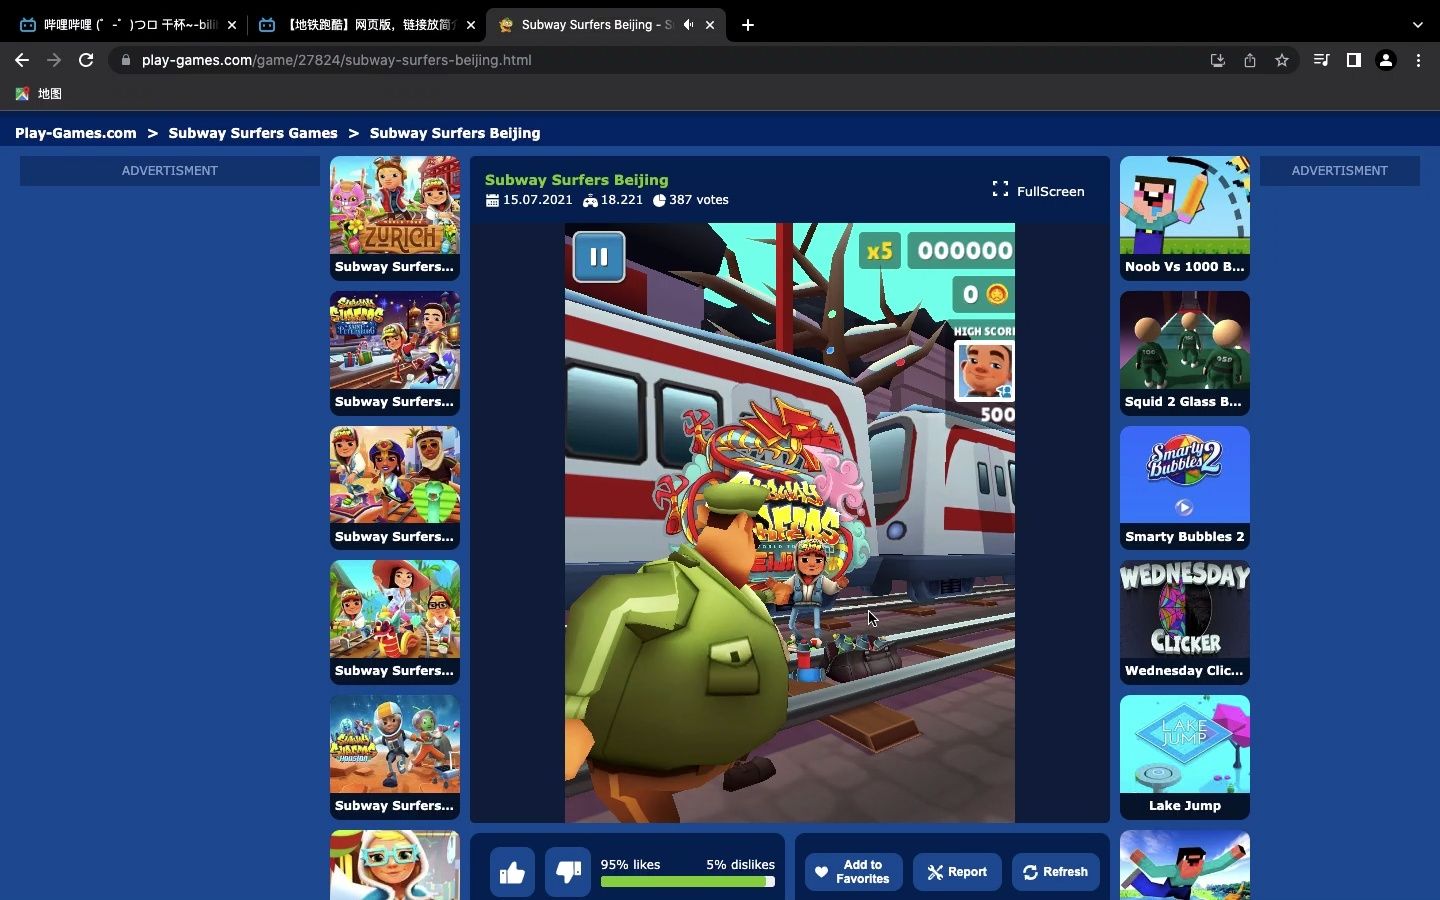Click the 15.07.2021 date text
1440x900 pixels.
coord(538,200)
